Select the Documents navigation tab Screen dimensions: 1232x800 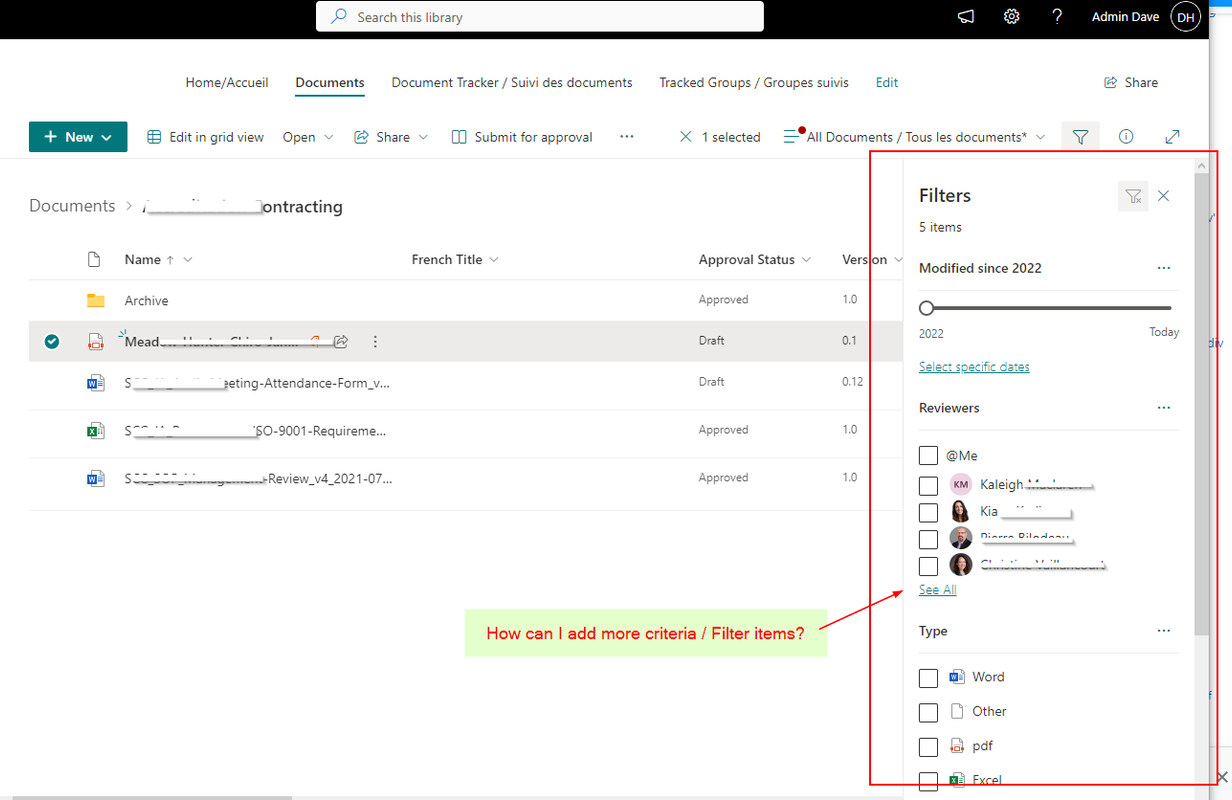tap(330, 83)
